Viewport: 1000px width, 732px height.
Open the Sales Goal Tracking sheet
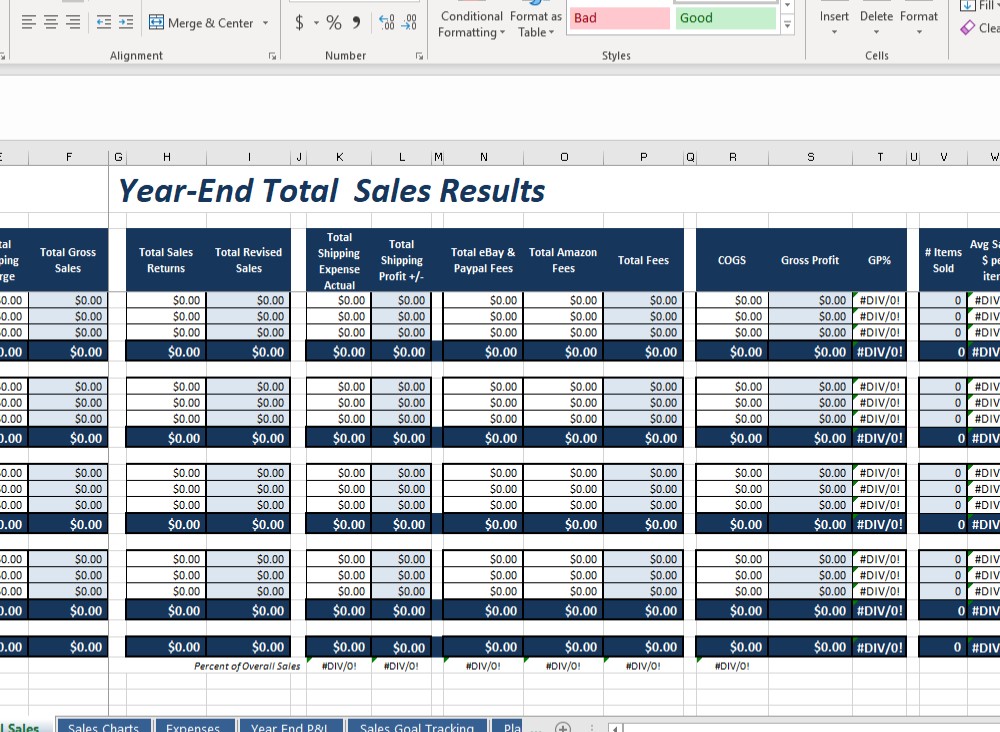coord(417,727)
